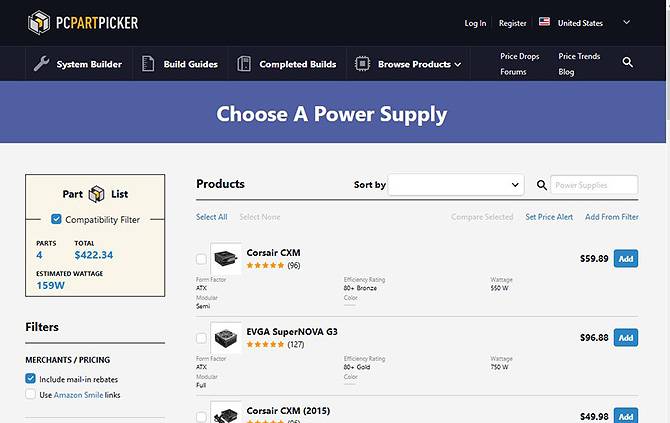Click the EVGA SuperNOVA G3 star rating

tap(265, 344)
